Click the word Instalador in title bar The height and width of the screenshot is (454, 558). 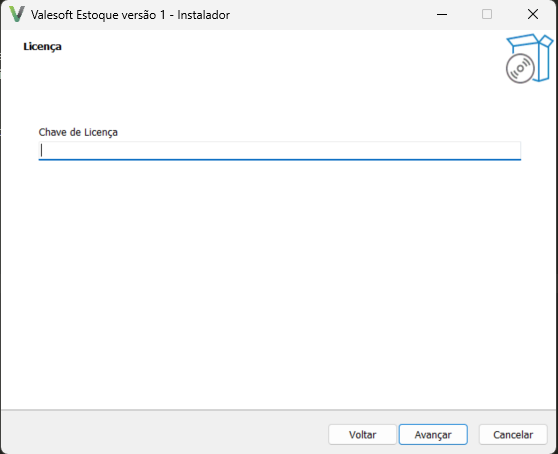[204, 15]
